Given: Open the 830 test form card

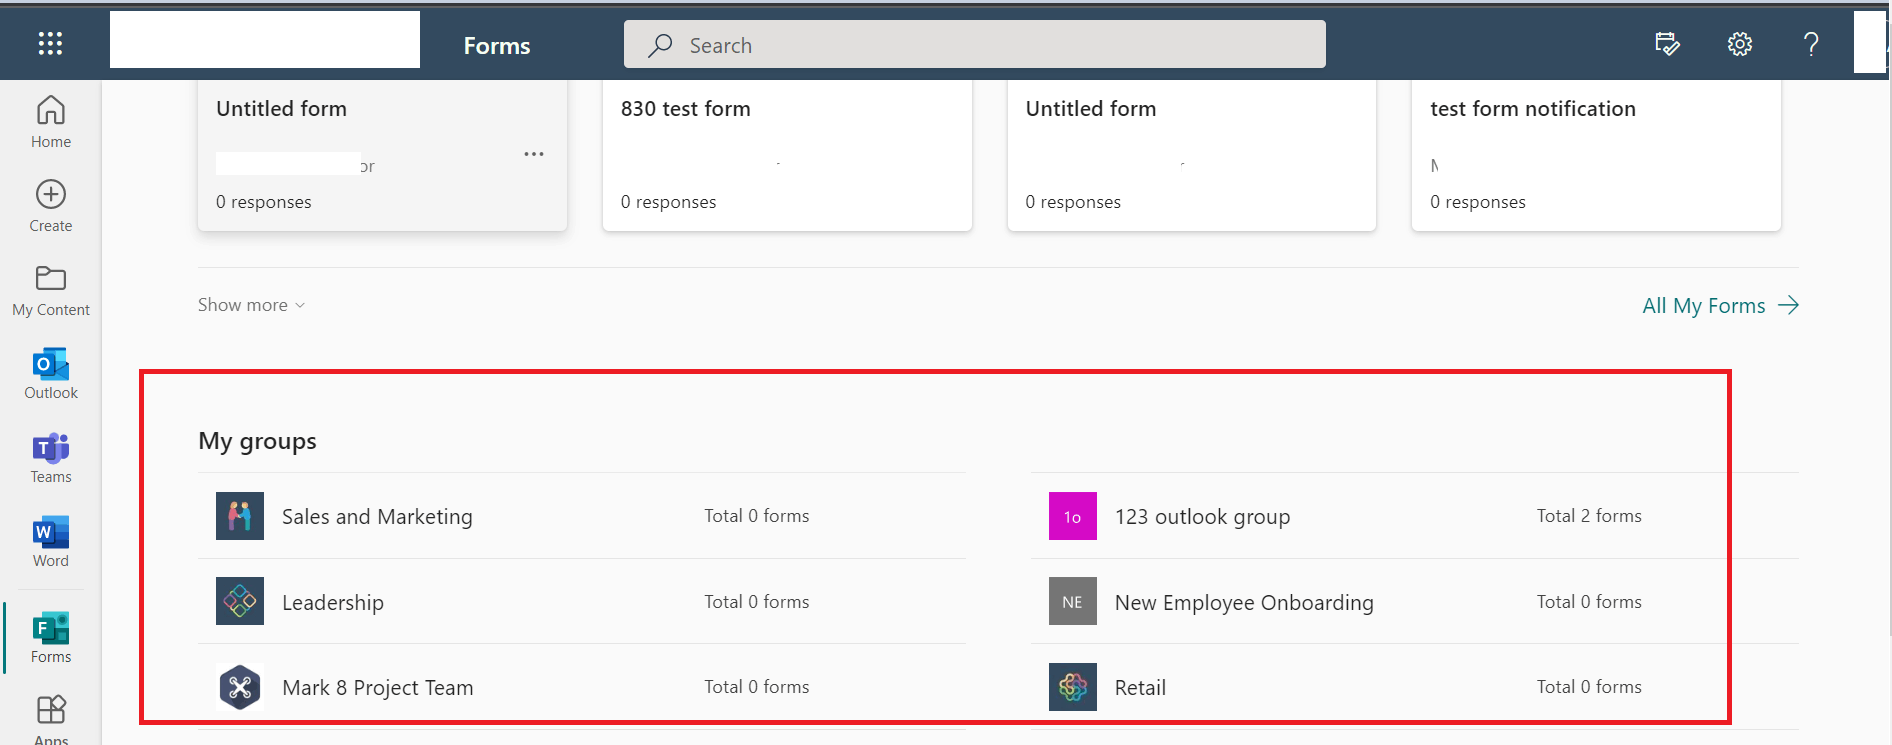Looking at the screenshot, I should (x=787, y=155).
